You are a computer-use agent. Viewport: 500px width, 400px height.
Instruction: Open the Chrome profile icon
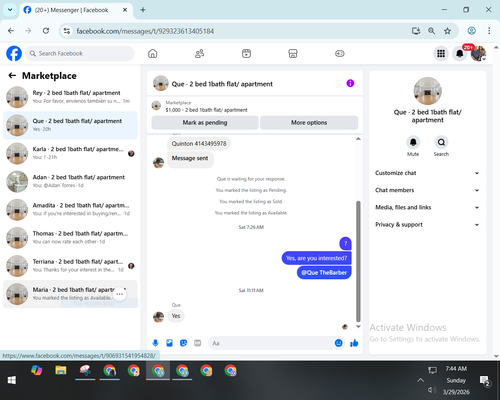(x=471, y=31)
